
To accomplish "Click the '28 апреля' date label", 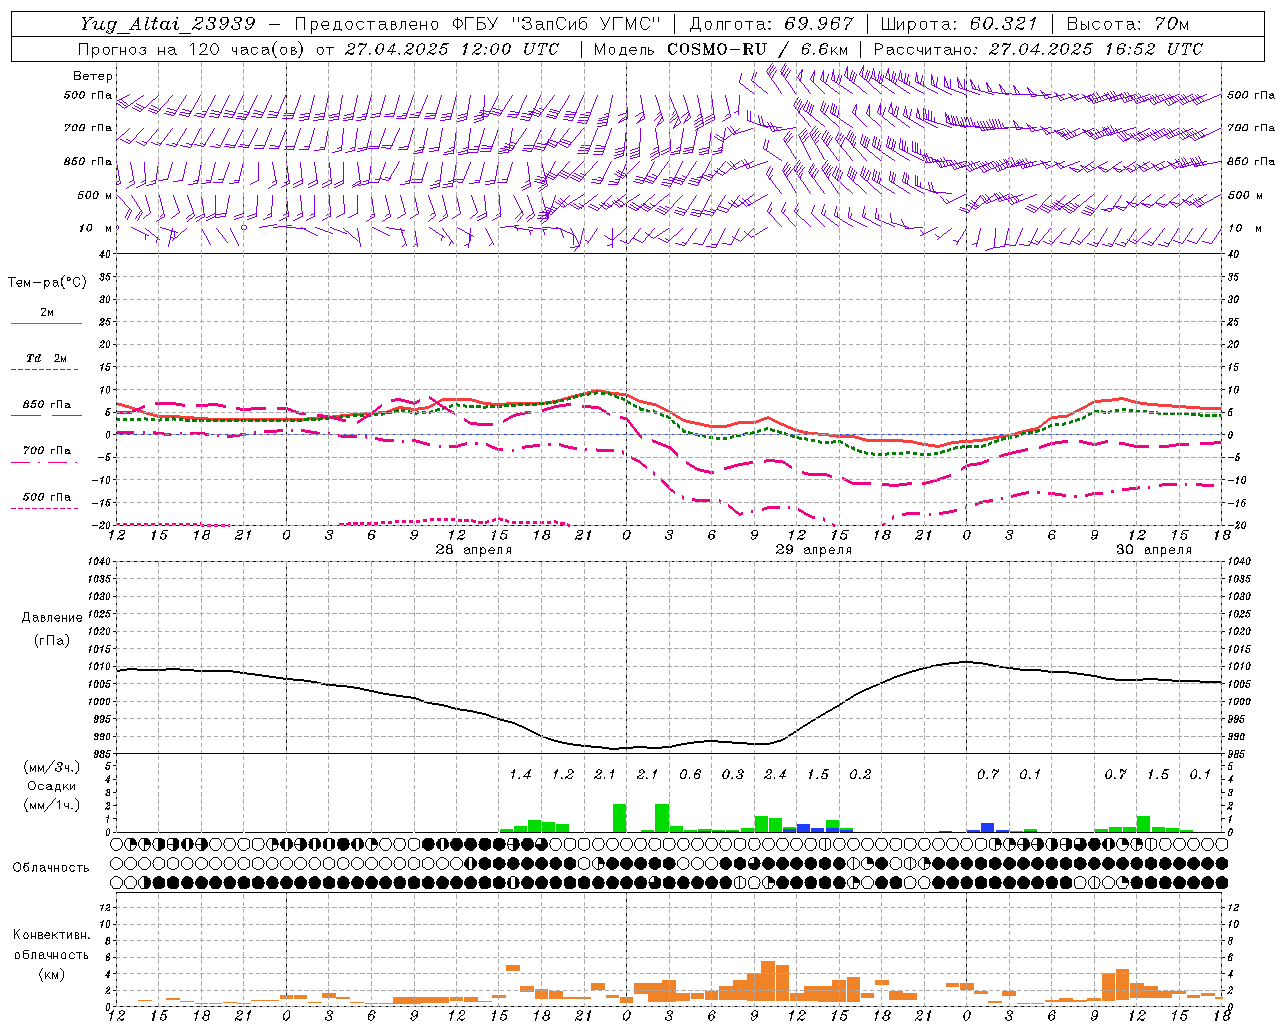I will pyautogui.click(x=473, y=550).
